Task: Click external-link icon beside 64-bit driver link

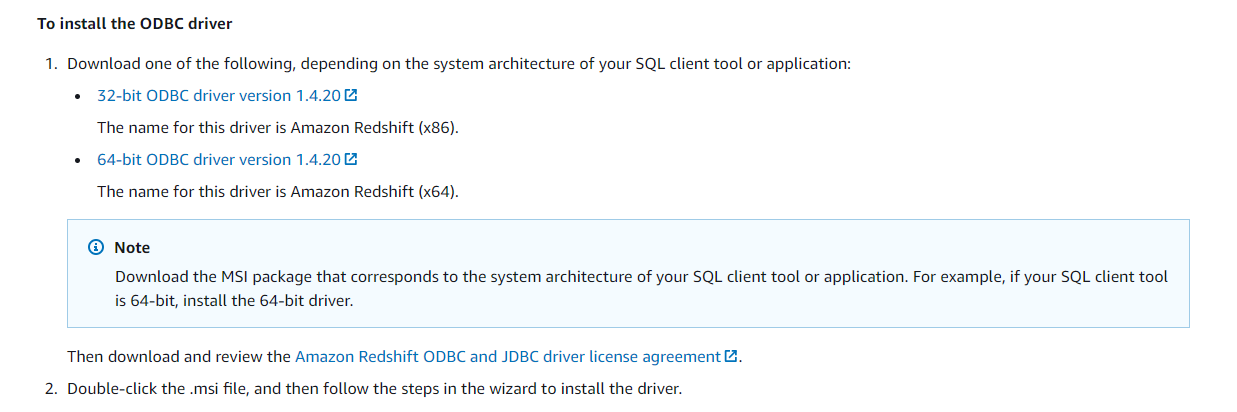Action: click(x=351, y=160)
